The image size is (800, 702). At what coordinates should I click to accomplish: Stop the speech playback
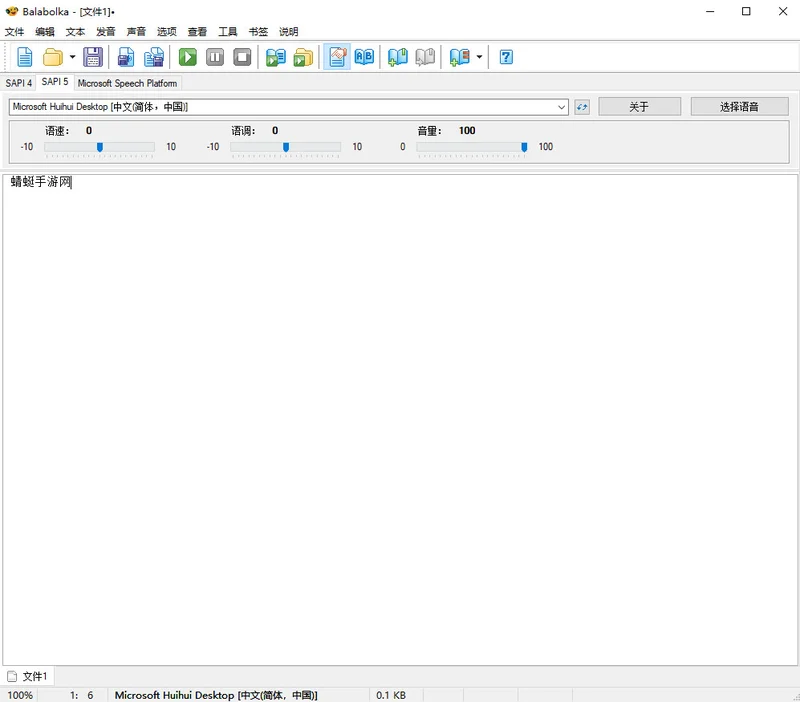(242, 57)
